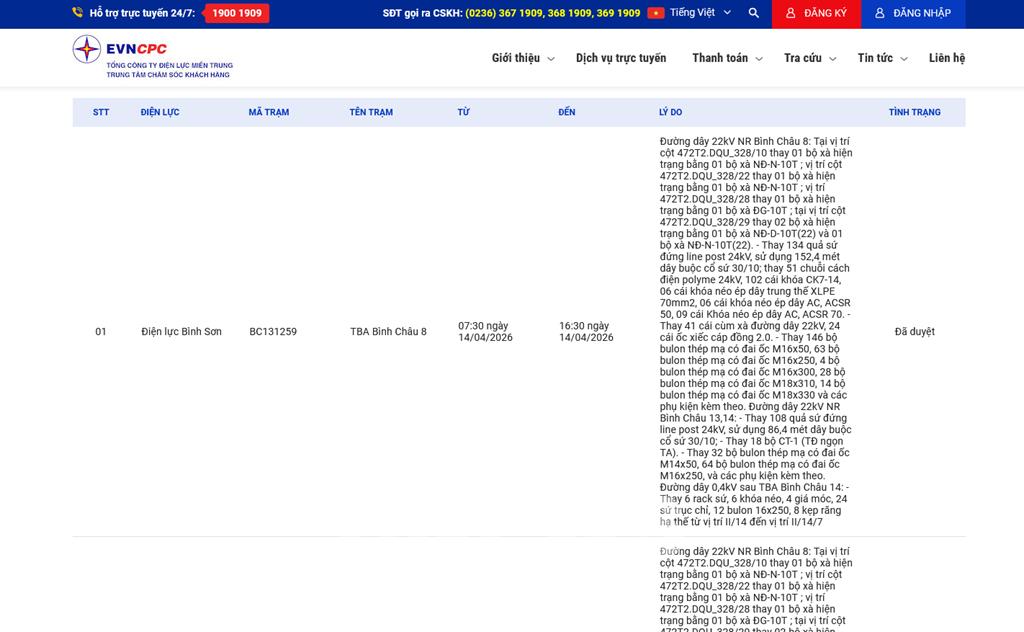Open the Tin tức menu
The image size is (1024, 632).
point(882,58)
